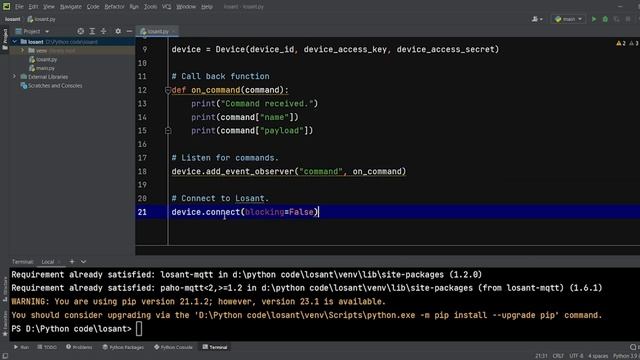Image resolution: width=640 pixels, height=360 pixels.
Task: Open the terminal shell options chevron
Action: pos(83,262)
